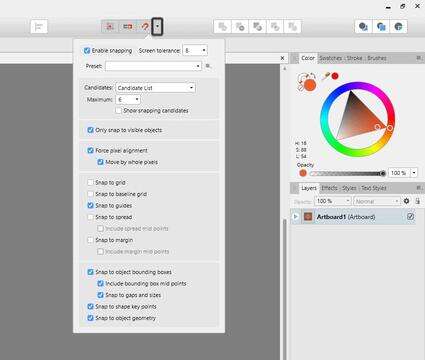Select Insert Inside Selection icon
The height and width of the screenshot is (360, 425).
(x=398, y=27)
